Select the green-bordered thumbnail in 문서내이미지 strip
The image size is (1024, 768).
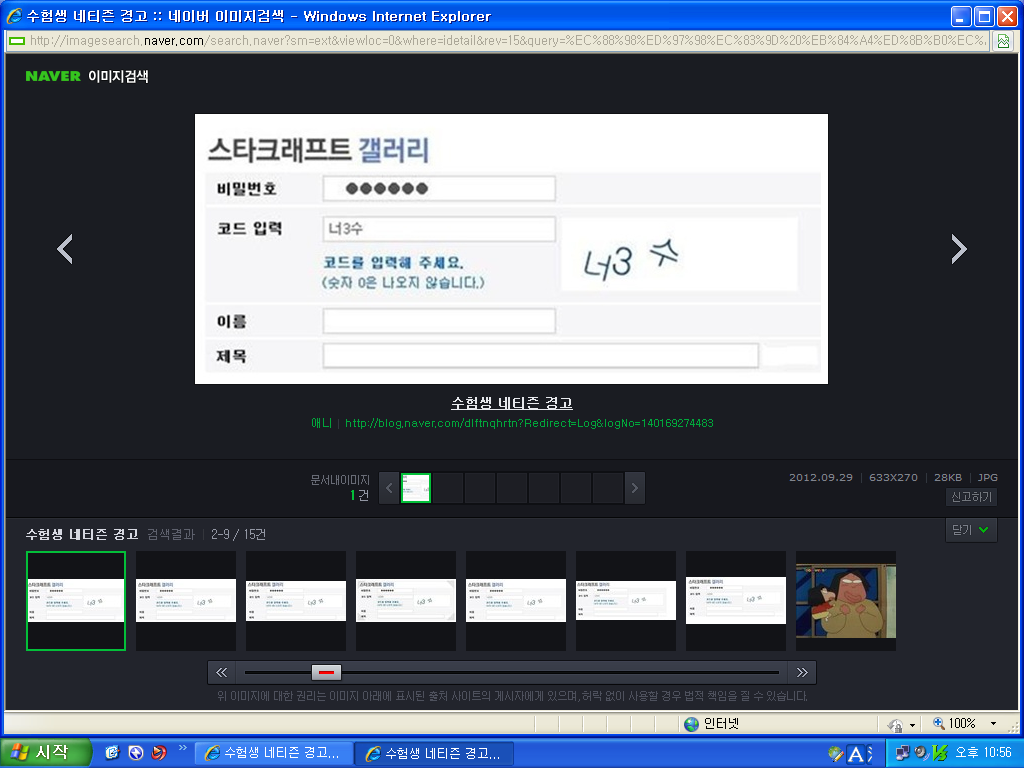tap(415, 488)
